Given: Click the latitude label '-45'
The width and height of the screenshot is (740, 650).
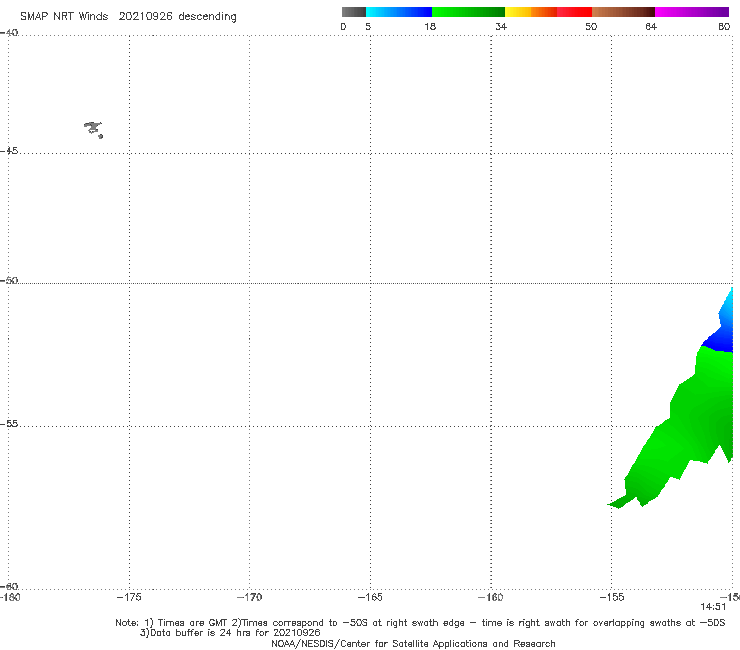Looking at the screenshot, I should pos(9,151).
